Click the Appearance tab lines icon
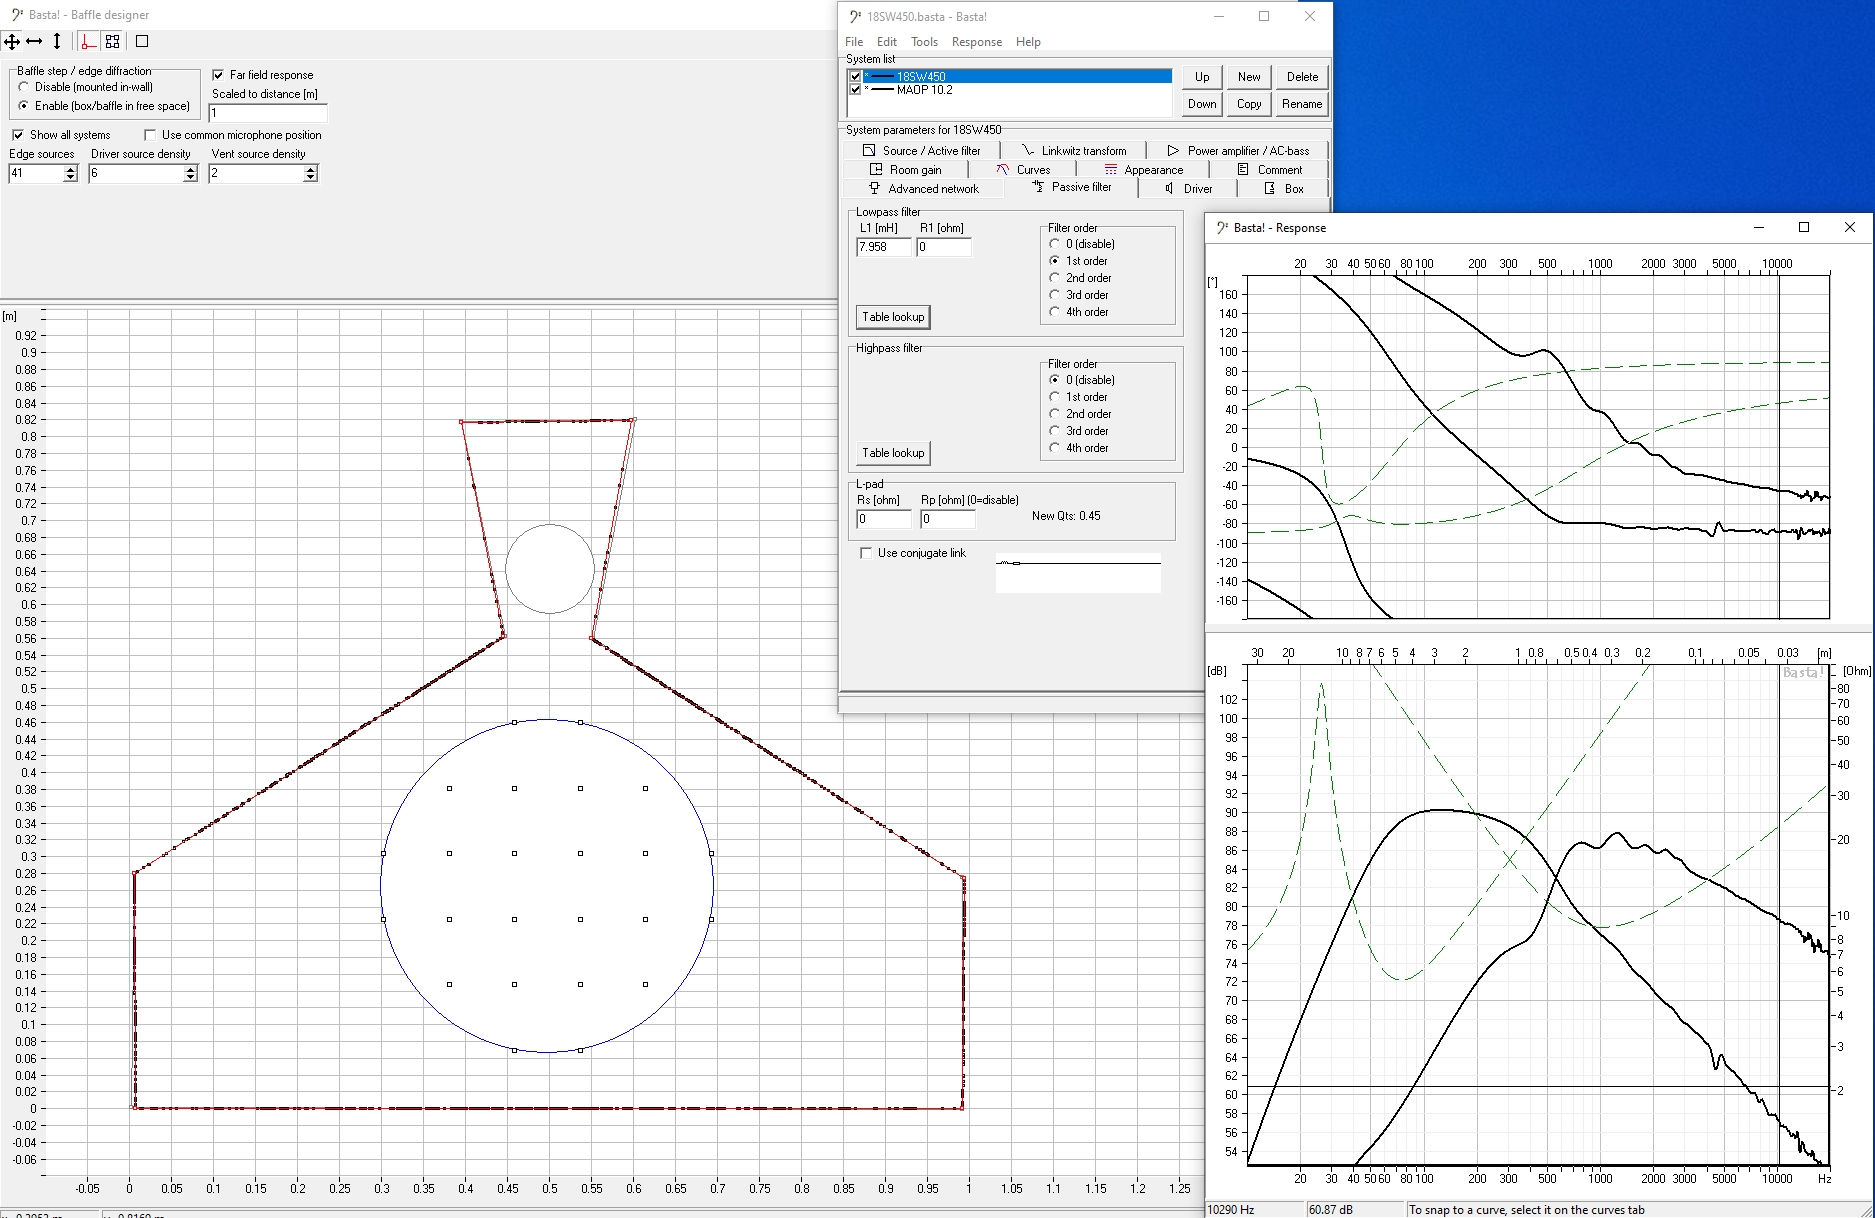Screen dimensions: 1875x1218 [1111, 170]
